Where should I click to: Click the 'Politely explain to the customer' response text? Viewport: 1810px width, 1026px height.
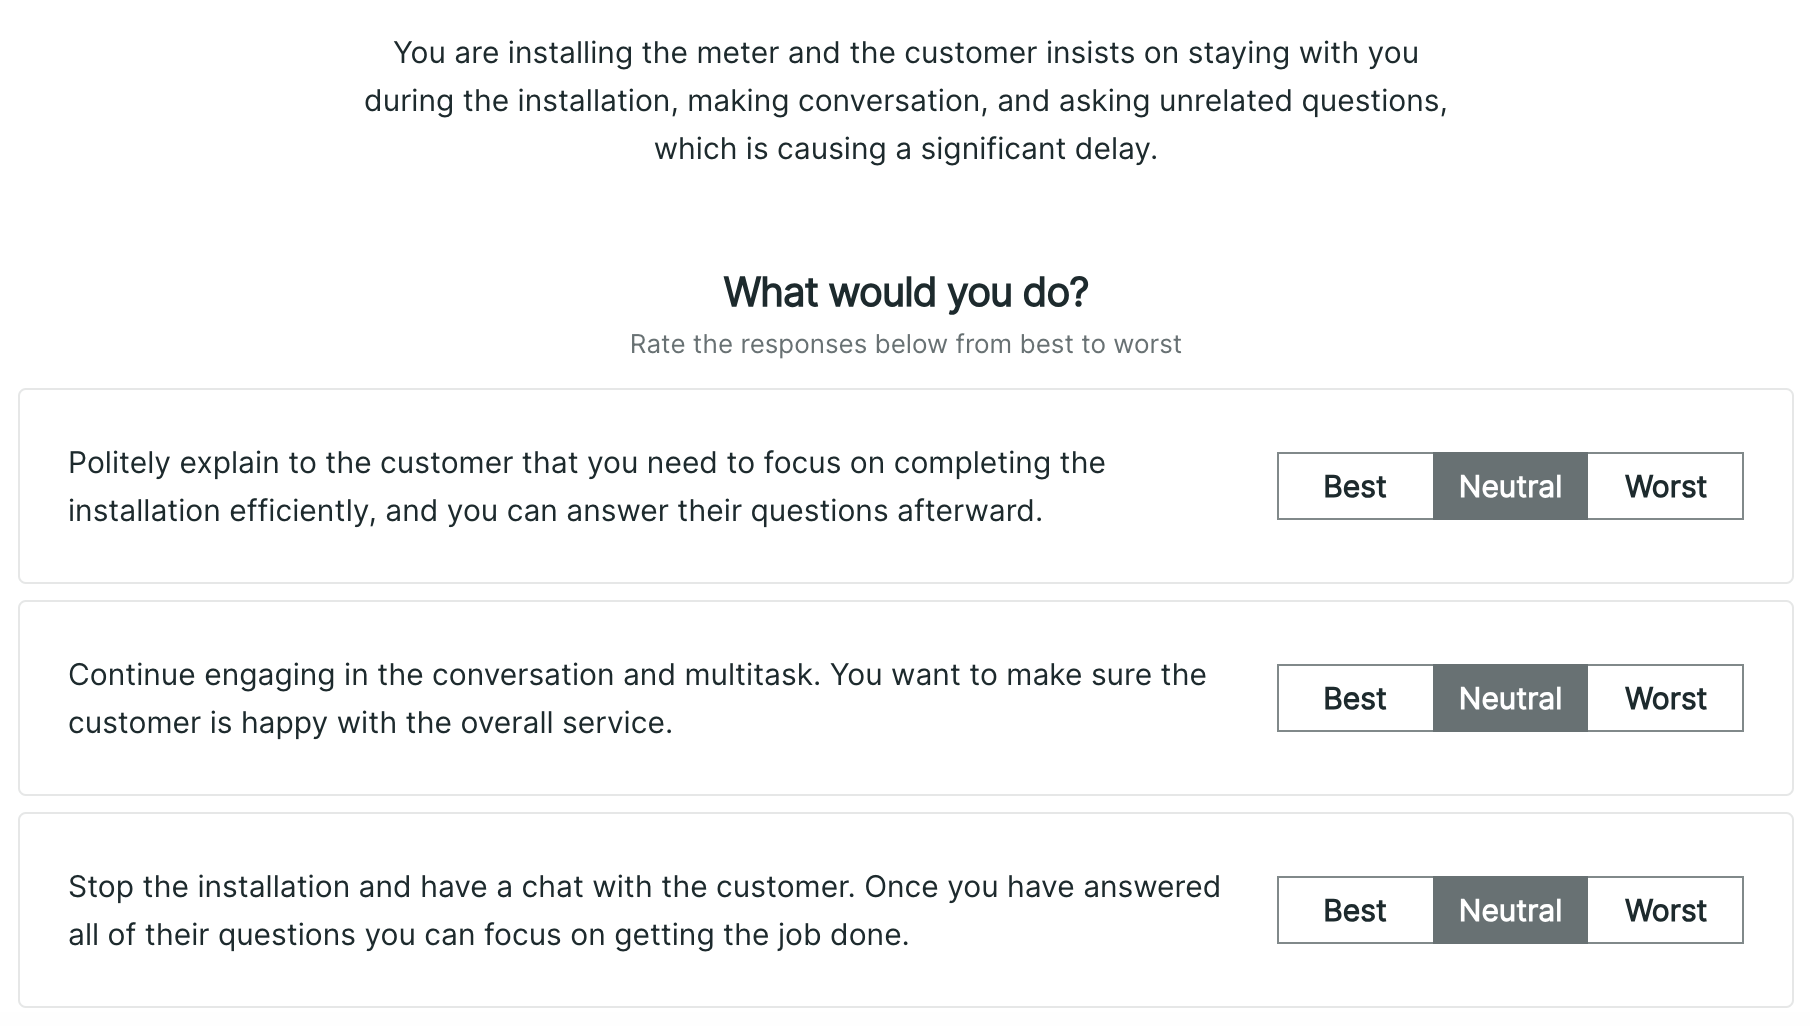(586, 463)
